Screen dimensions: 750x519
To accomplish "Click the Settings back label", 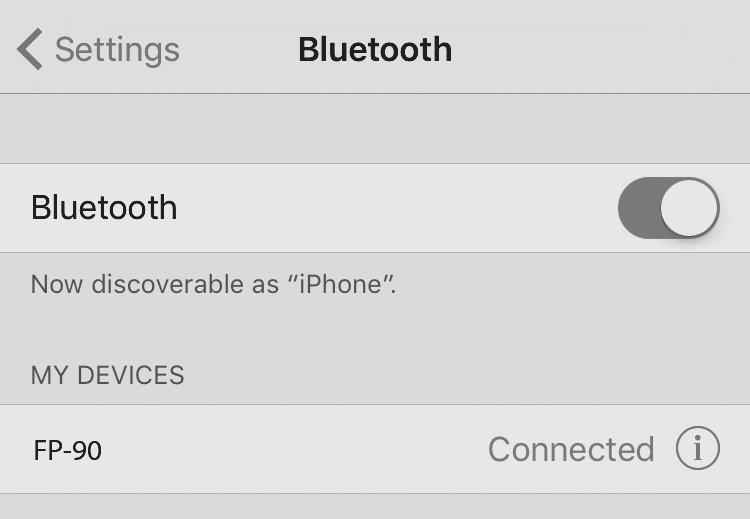I will (x=117, y=50).
